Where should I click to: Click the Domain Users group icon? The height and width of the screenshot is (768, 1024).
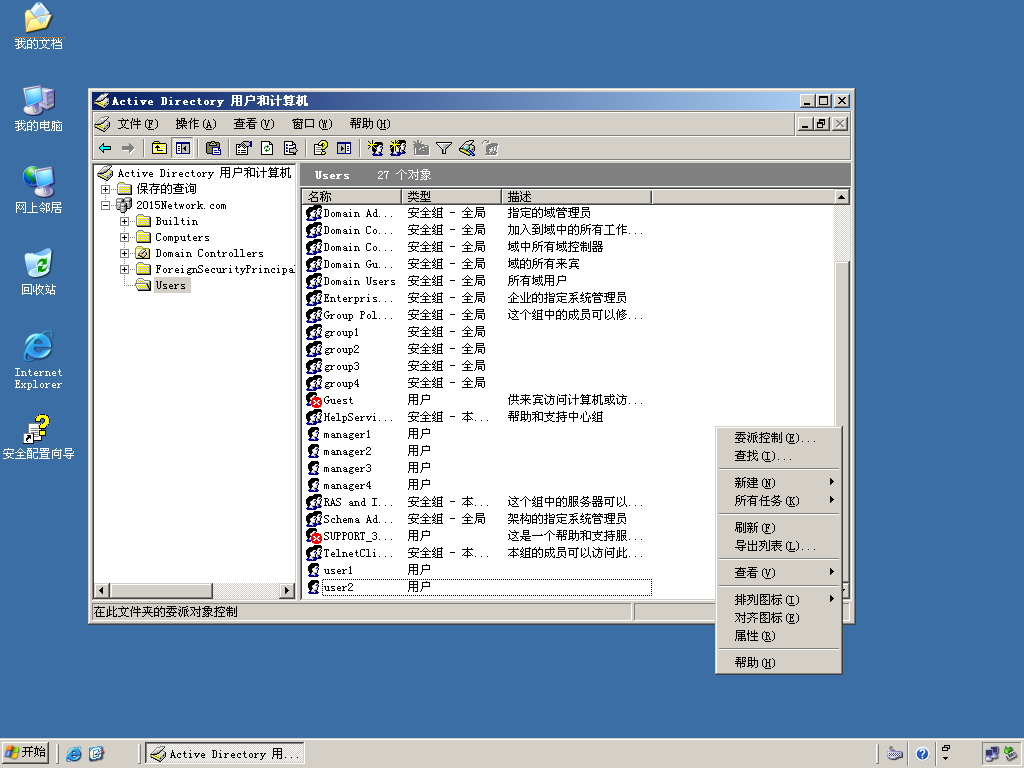tap(313, 281)
